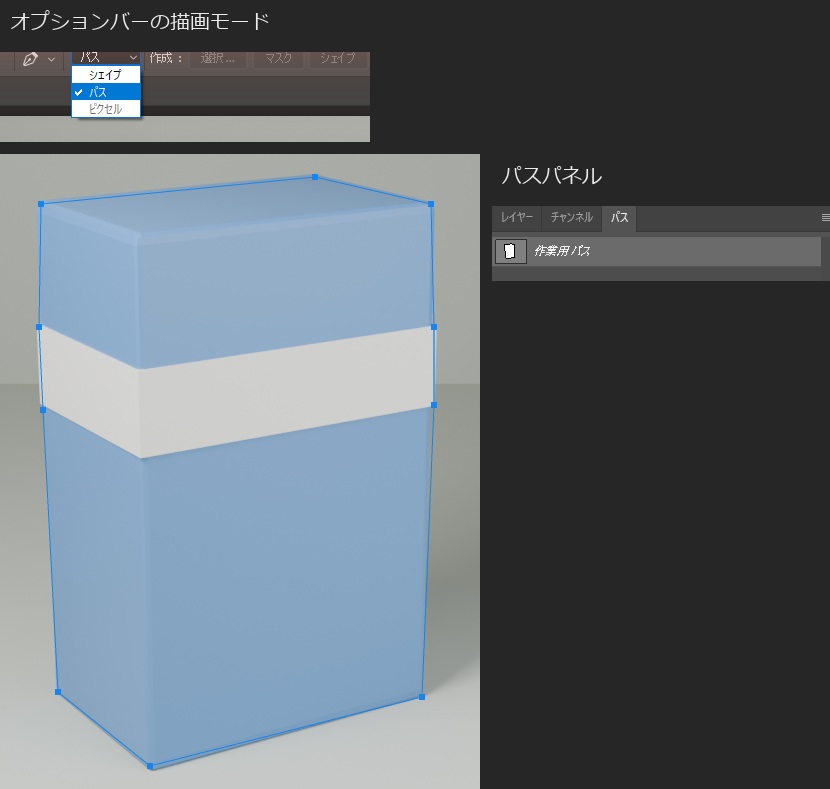Click the 作成： label in options bar

tap(166, 58)
